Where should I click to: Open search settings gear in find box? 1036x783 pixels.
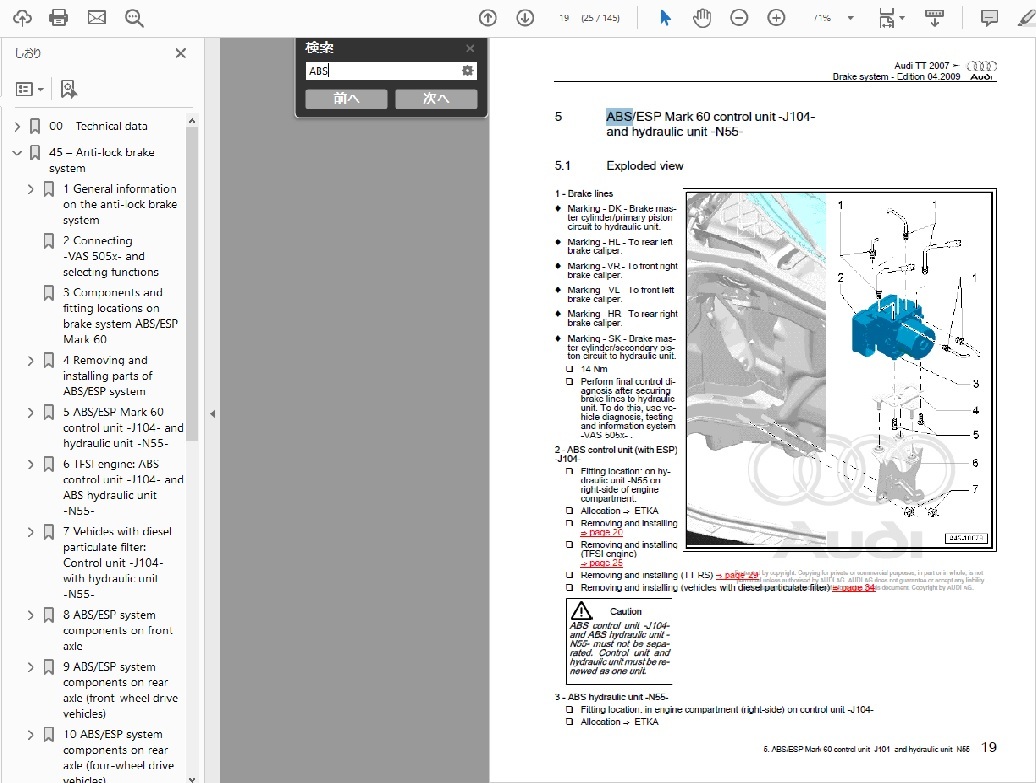[x=467, y=71]
